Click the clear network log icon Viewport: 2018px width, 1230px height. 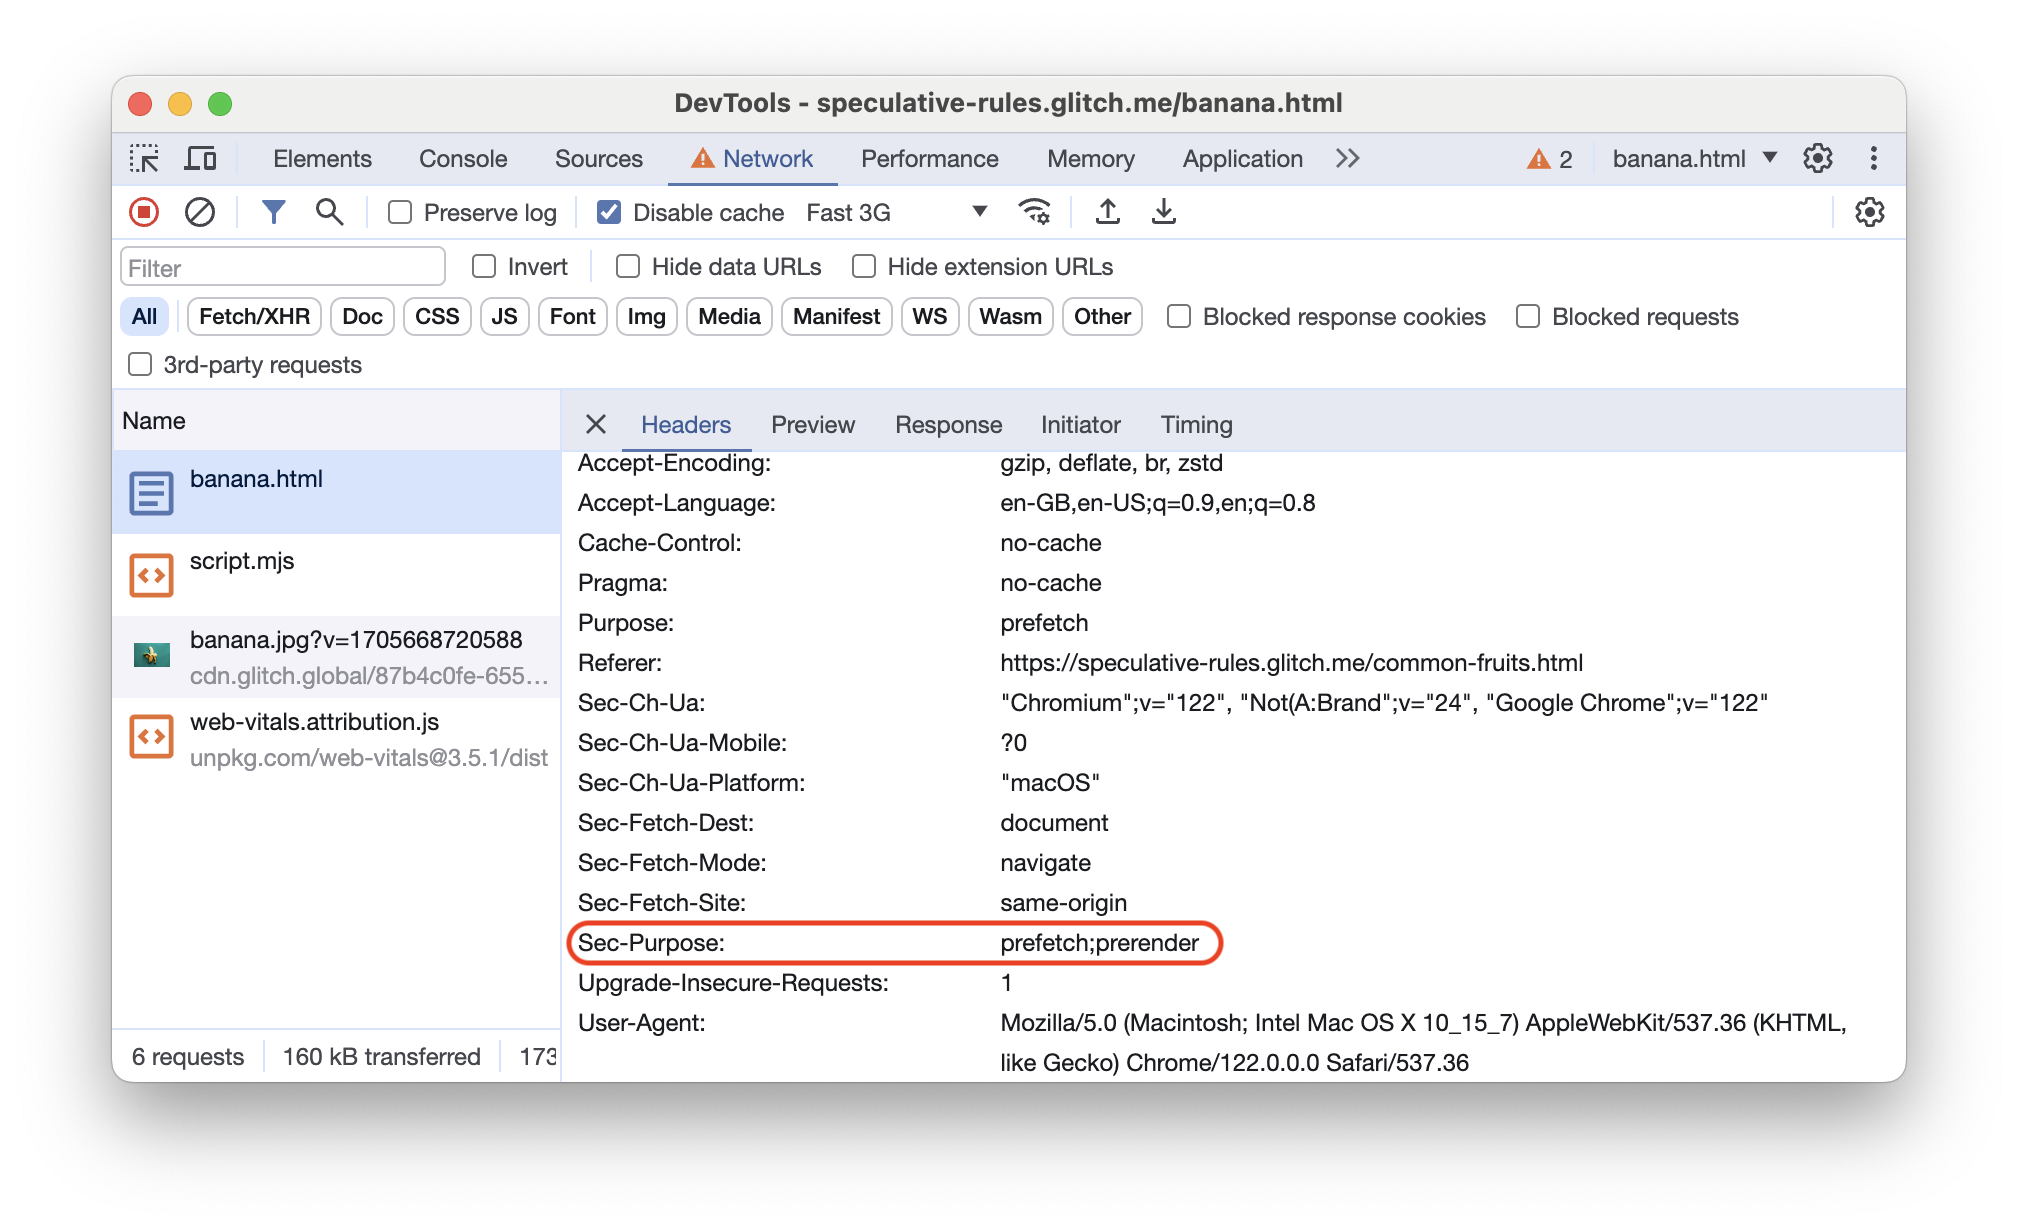(200, 212)
